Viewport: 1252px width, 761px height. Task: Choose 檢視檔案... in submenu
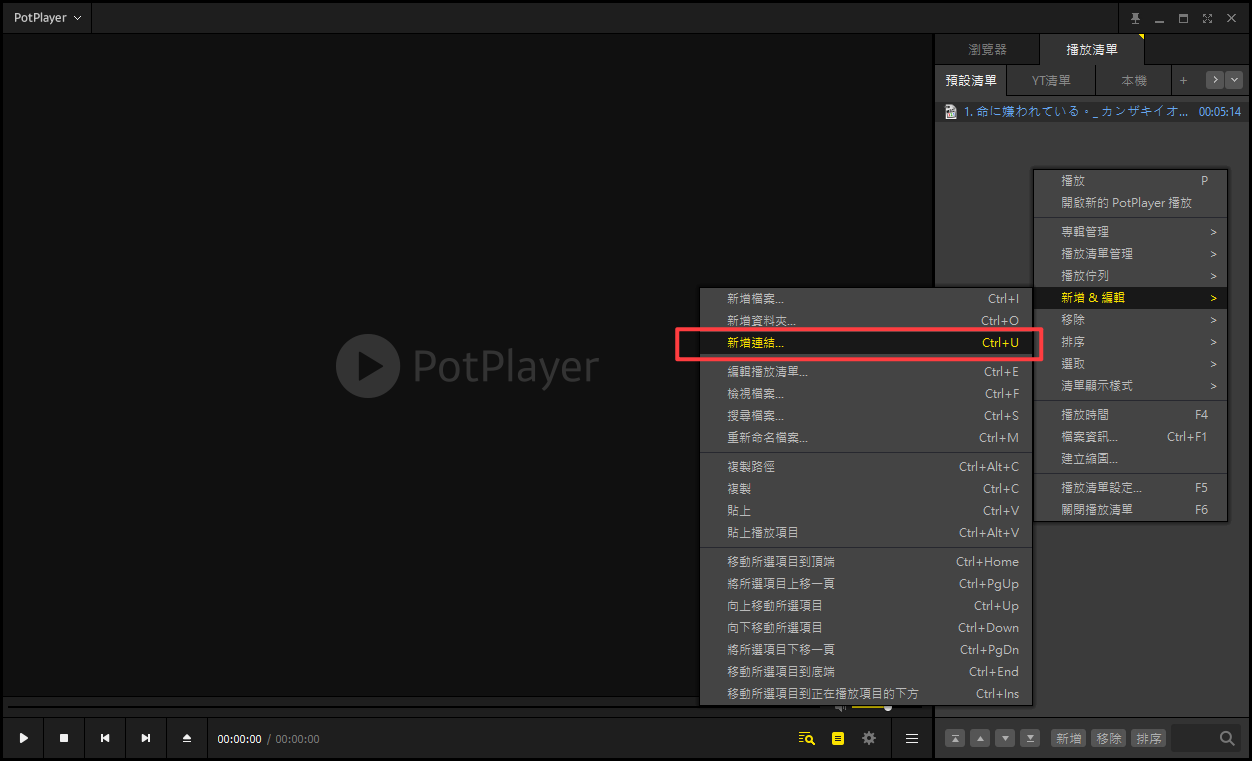[866, 394]
